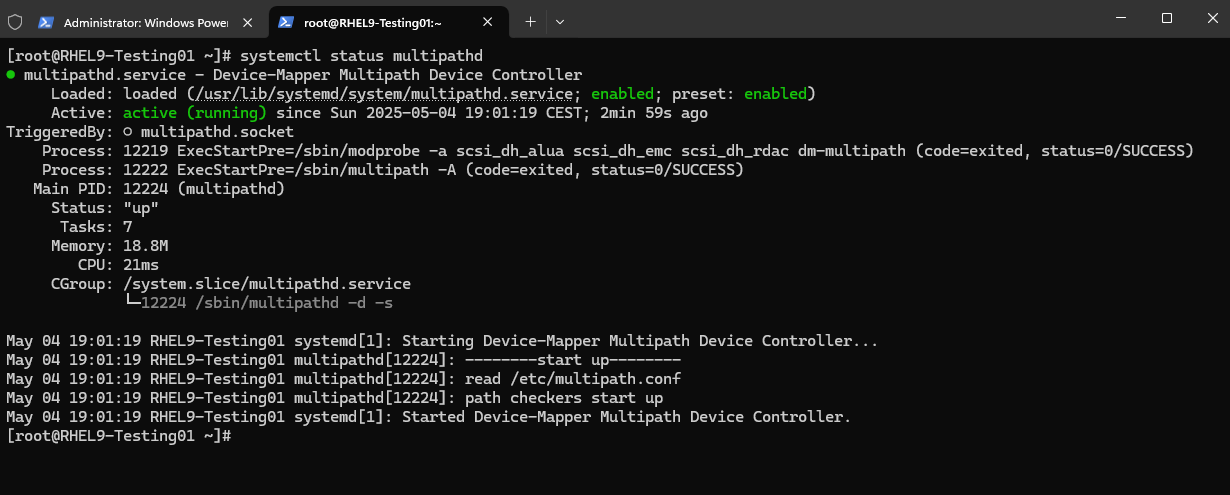Click the hollow circle before multipathd.socket

coord(128,132)
